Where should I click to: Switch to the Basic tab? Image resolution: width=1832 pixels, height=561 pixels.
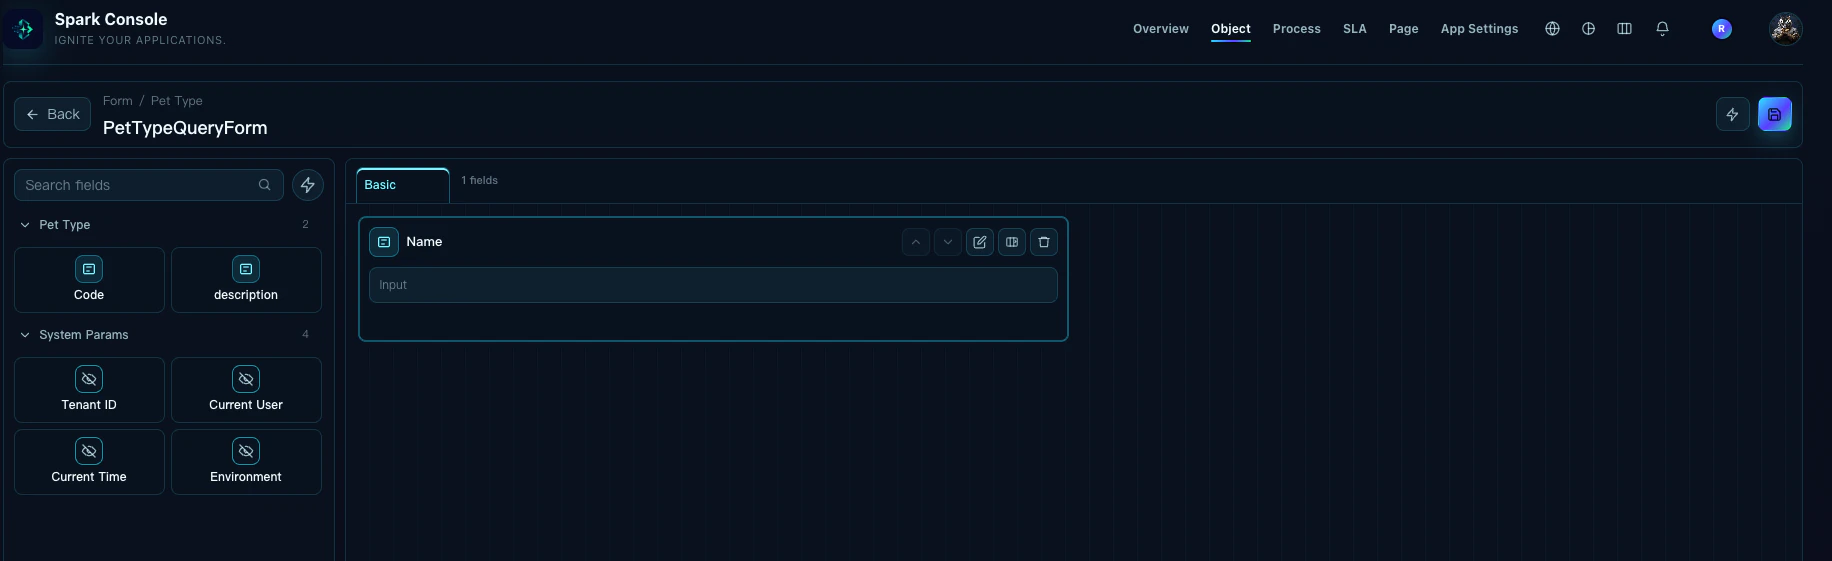403,185
